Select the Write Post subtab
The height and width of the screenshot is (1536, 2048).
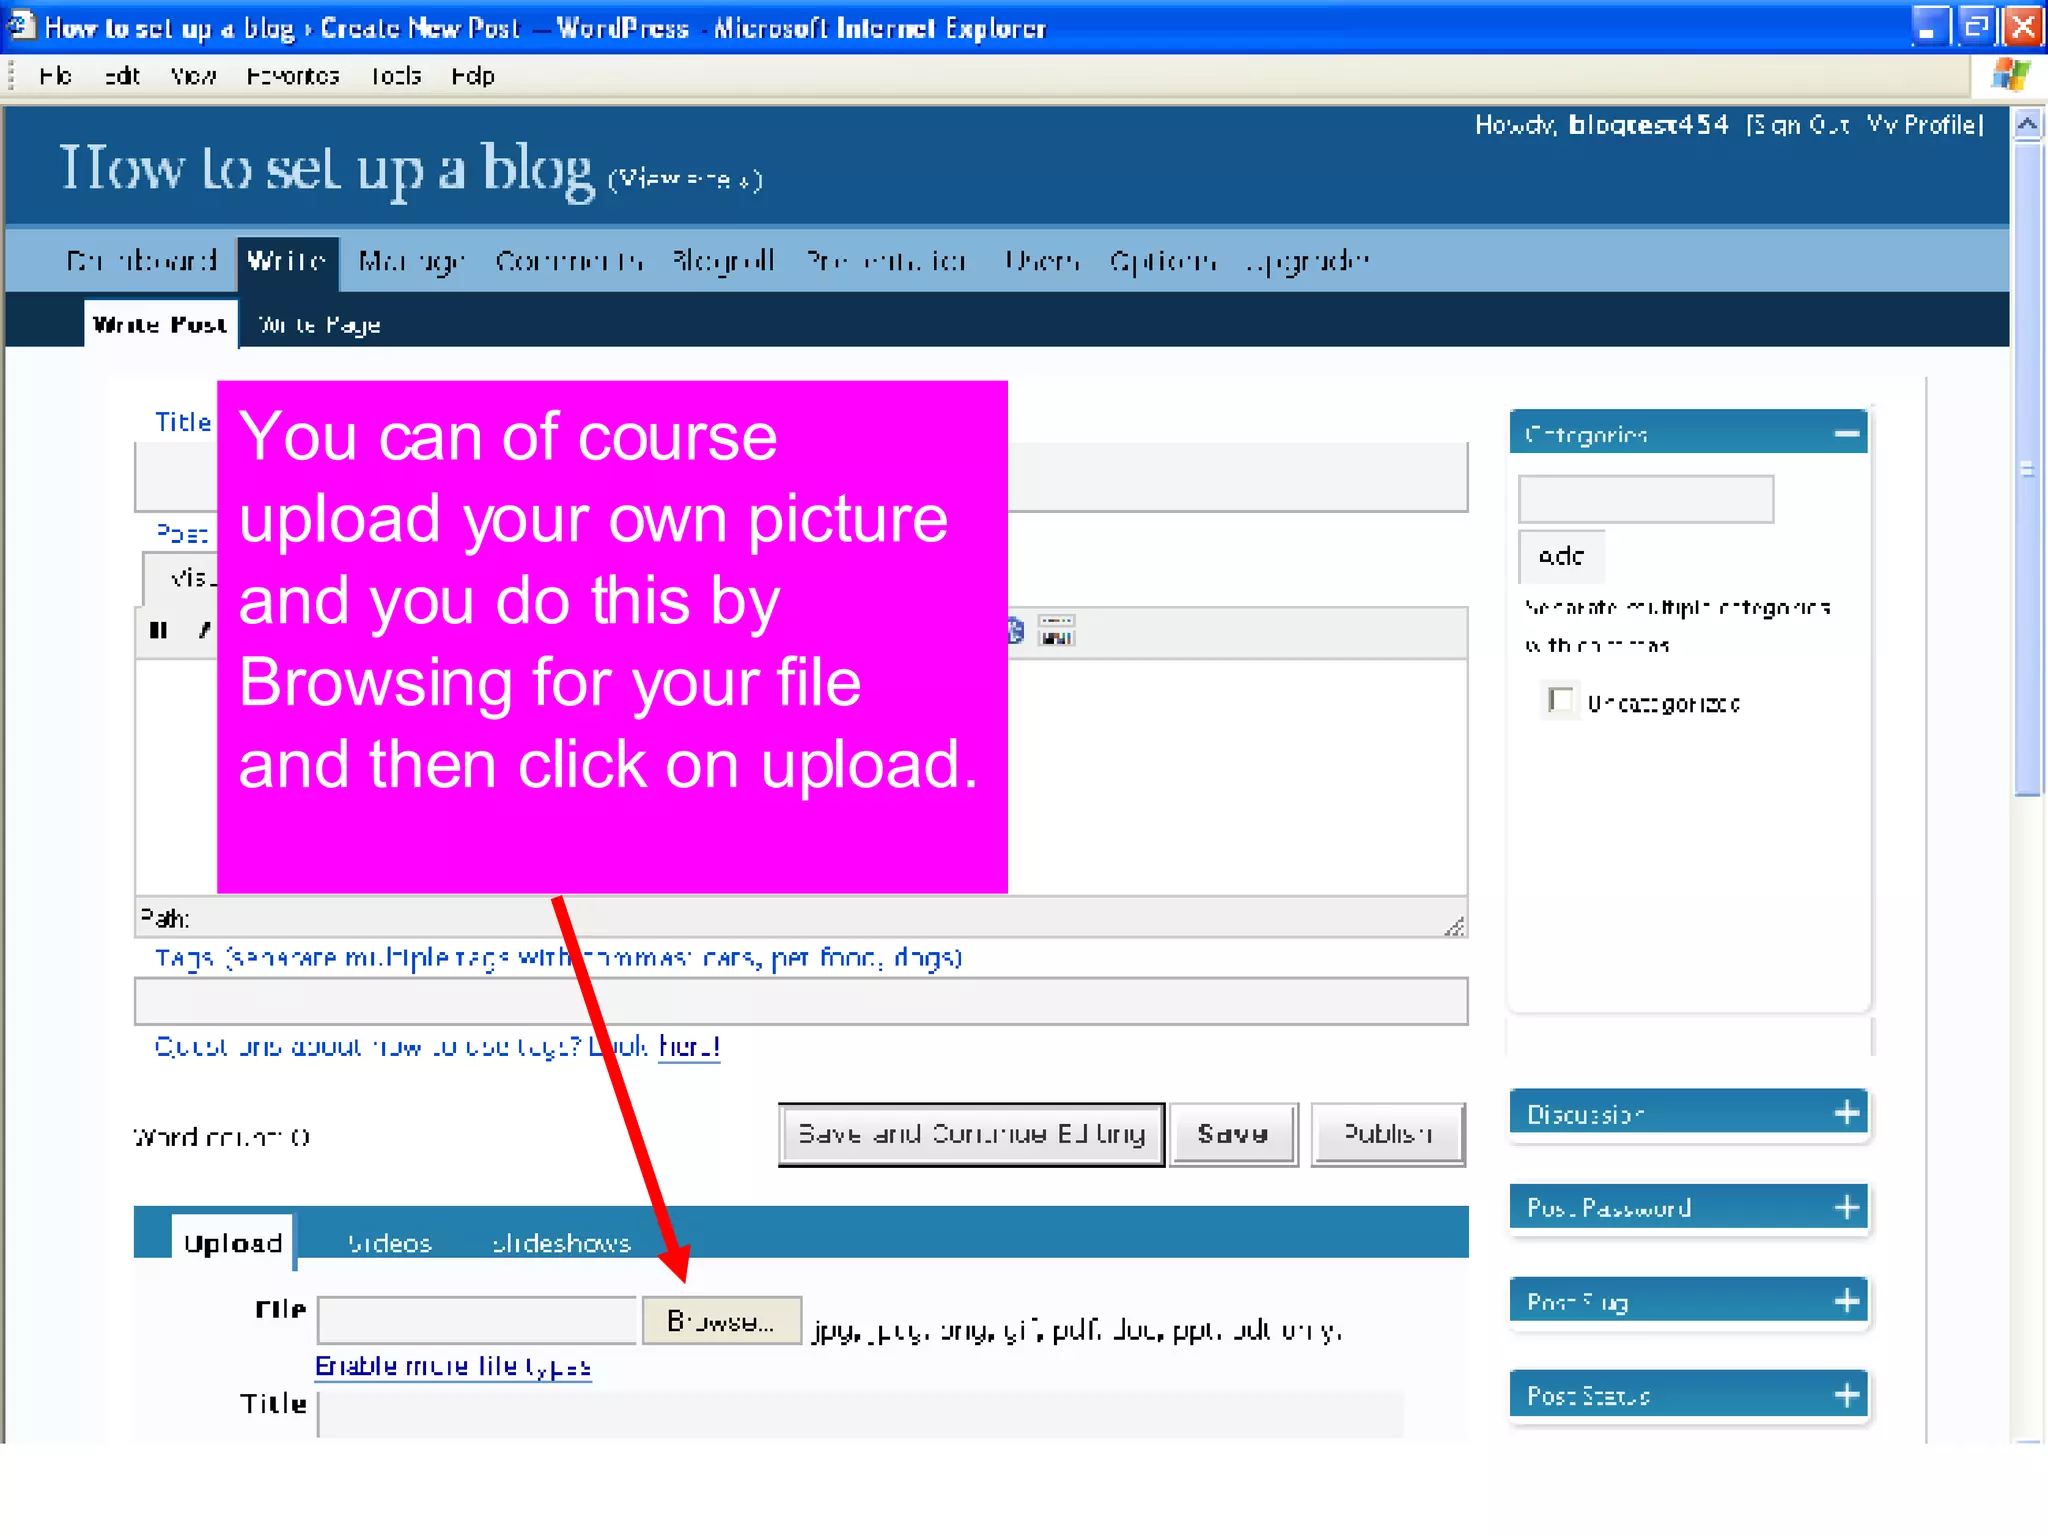pos(160,324)
